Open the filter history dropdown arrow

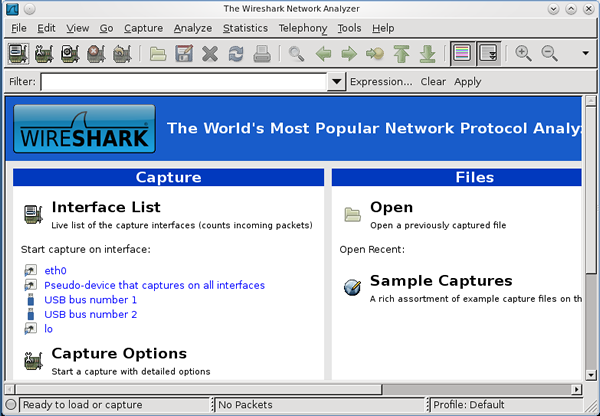336,82
